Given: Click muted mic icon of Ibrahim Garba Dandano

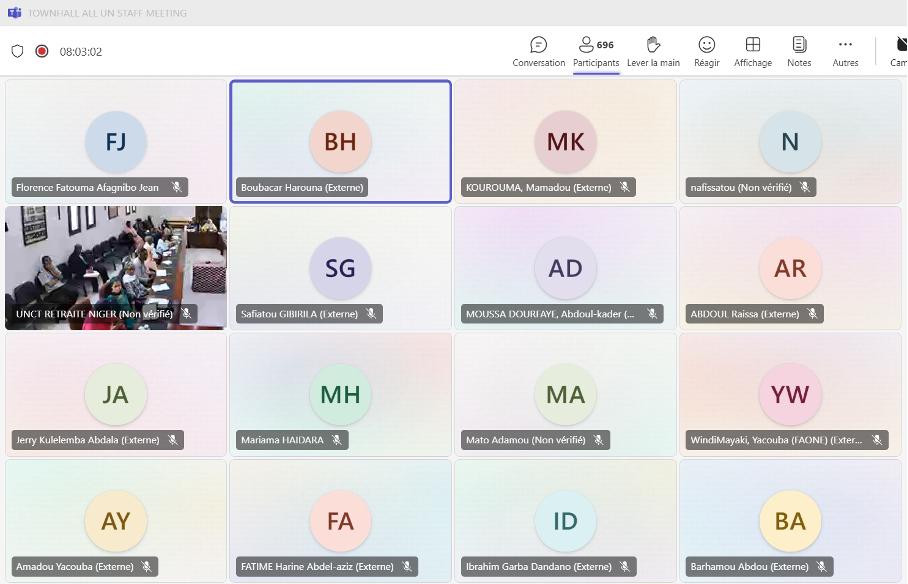Looking at the screenshot, I should (x=624, y=566).
